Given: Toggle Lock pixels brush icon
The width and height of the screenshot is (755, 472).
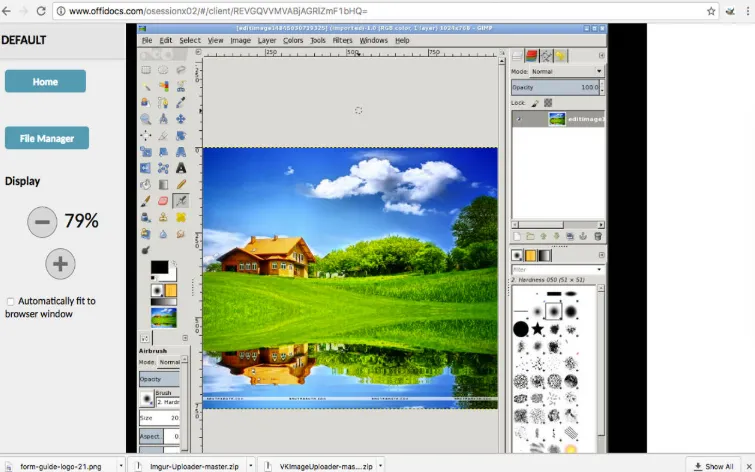Looking at the screenshot, I should (x=535, y=103).
